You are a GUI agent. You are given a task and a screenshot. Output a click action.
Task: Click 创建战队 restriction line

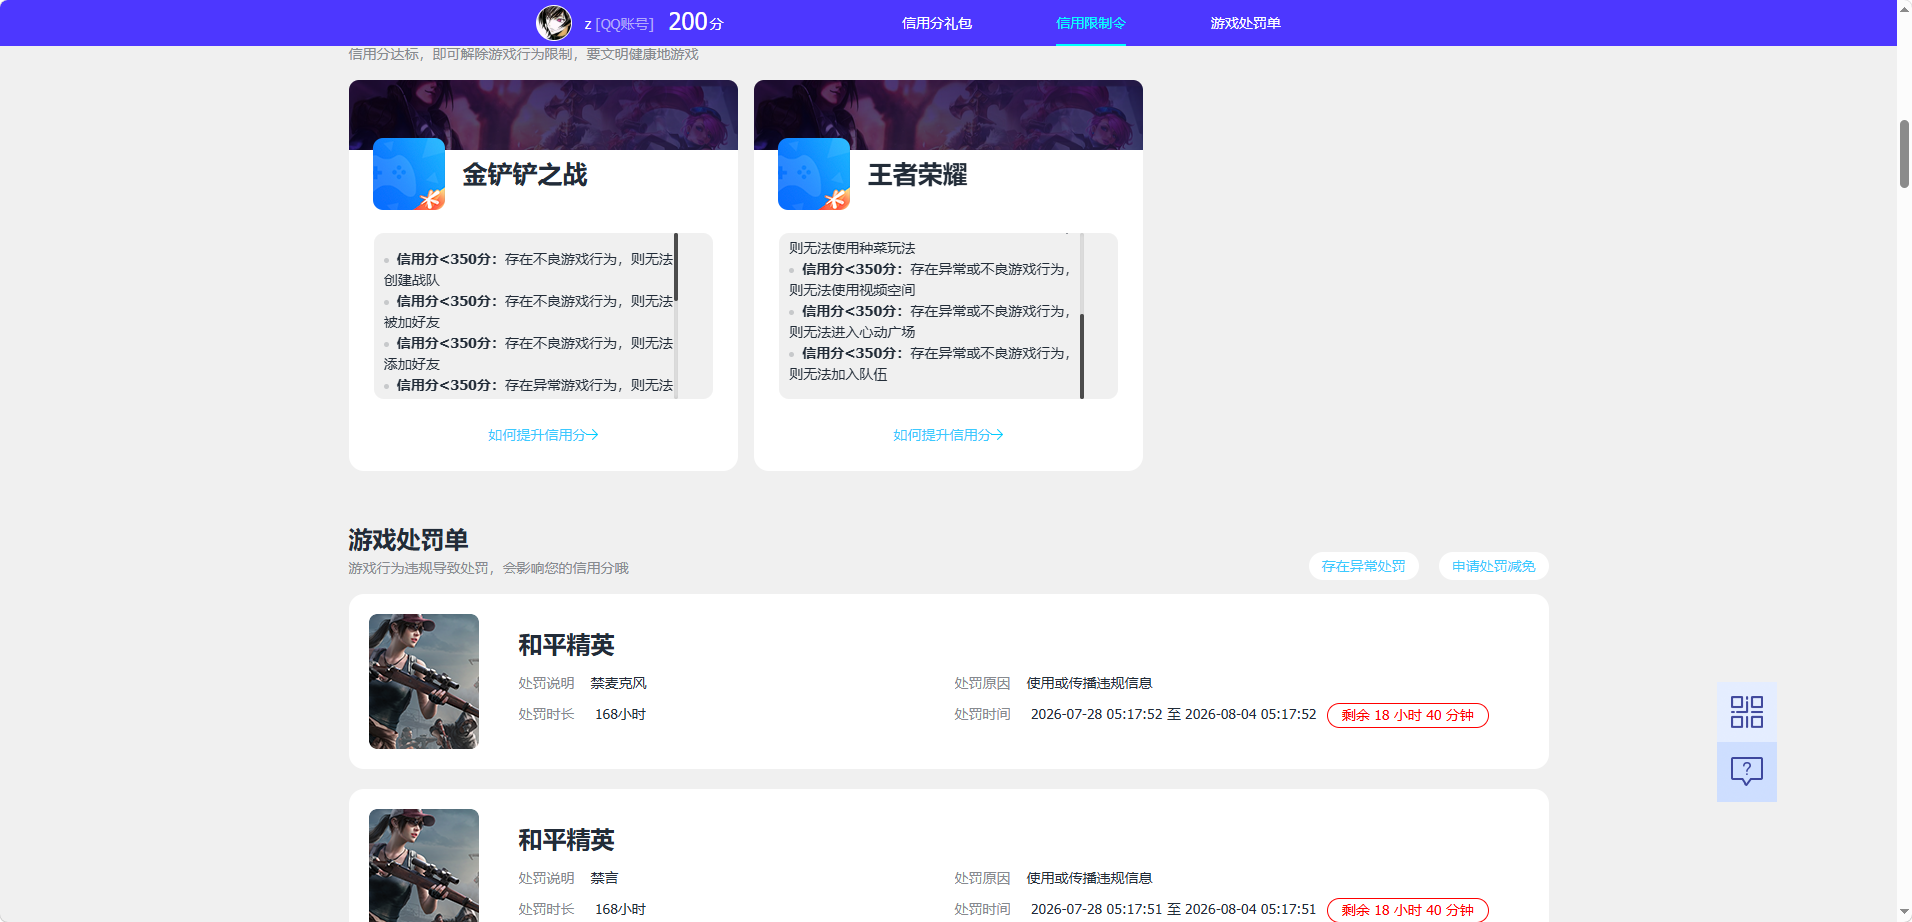(412, 280)
